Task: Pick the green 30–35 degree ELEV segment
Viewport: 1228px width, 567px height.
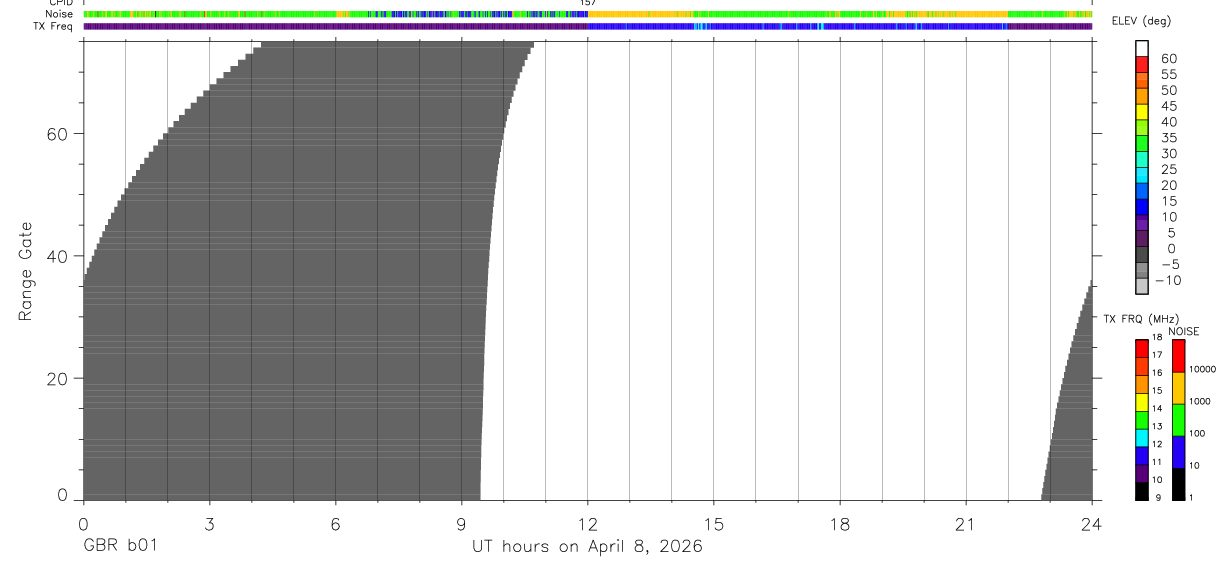Action: click(x=1142, y=144)
